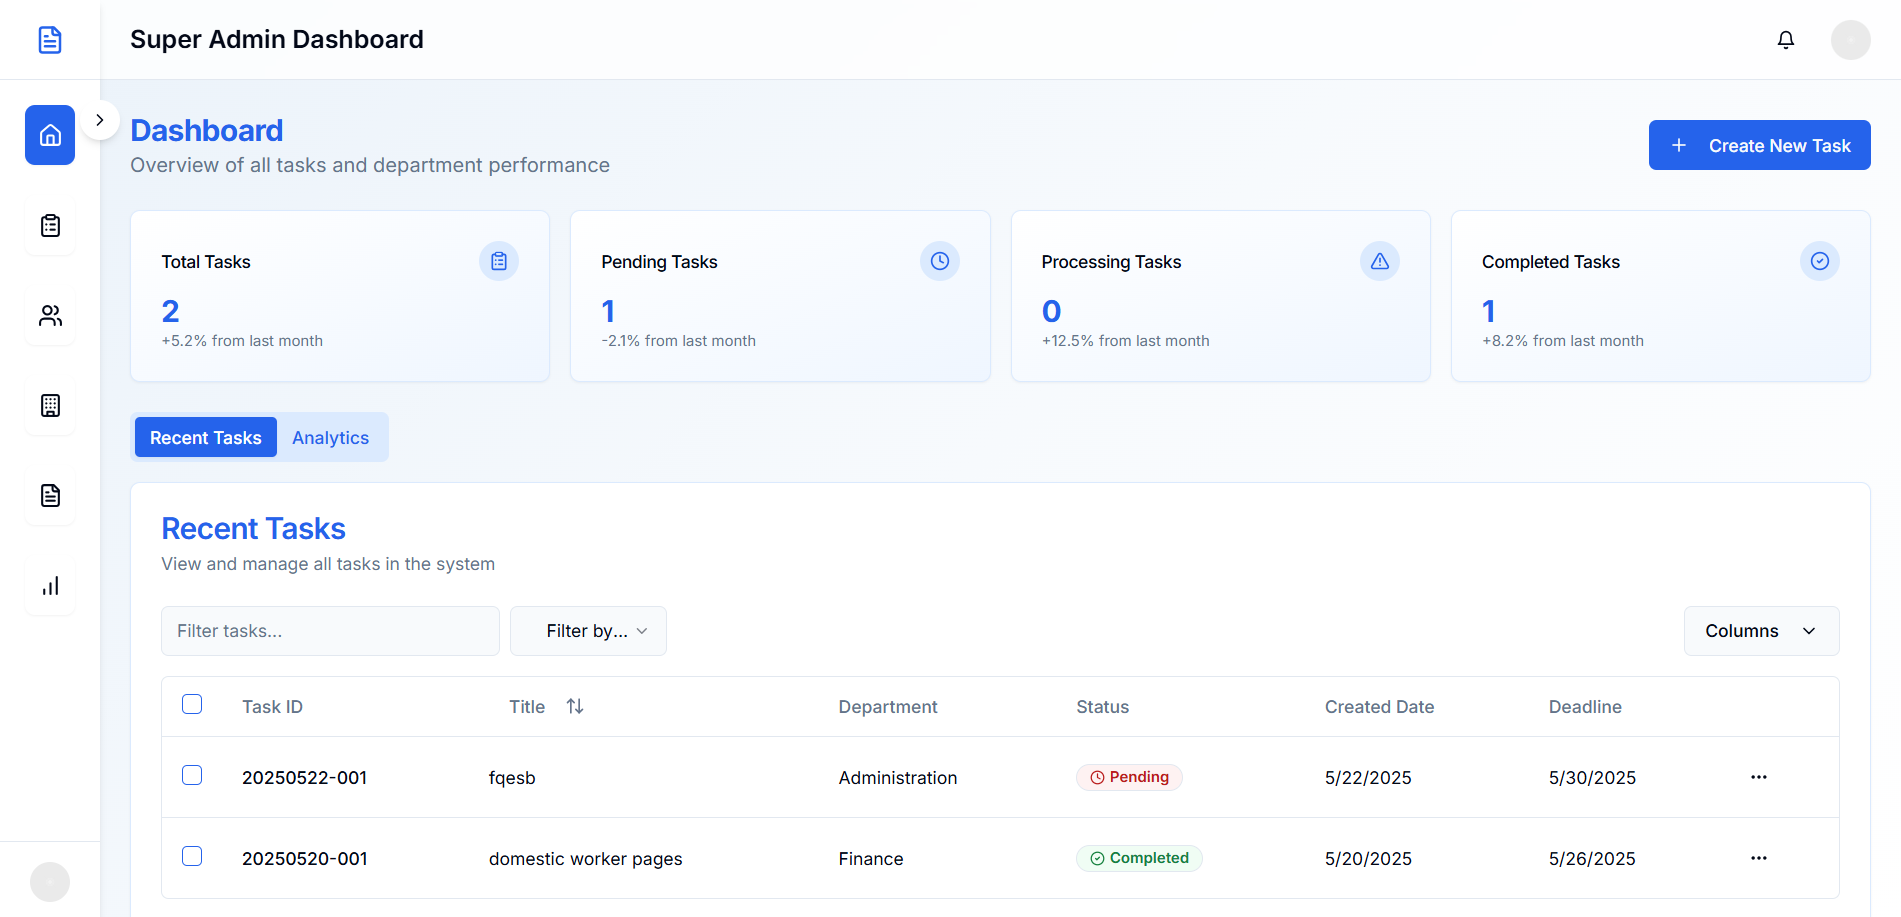Viewport: 1901px width, 917px height.
Task: Open the document reports sidebar icon
Action: [50, 495]
